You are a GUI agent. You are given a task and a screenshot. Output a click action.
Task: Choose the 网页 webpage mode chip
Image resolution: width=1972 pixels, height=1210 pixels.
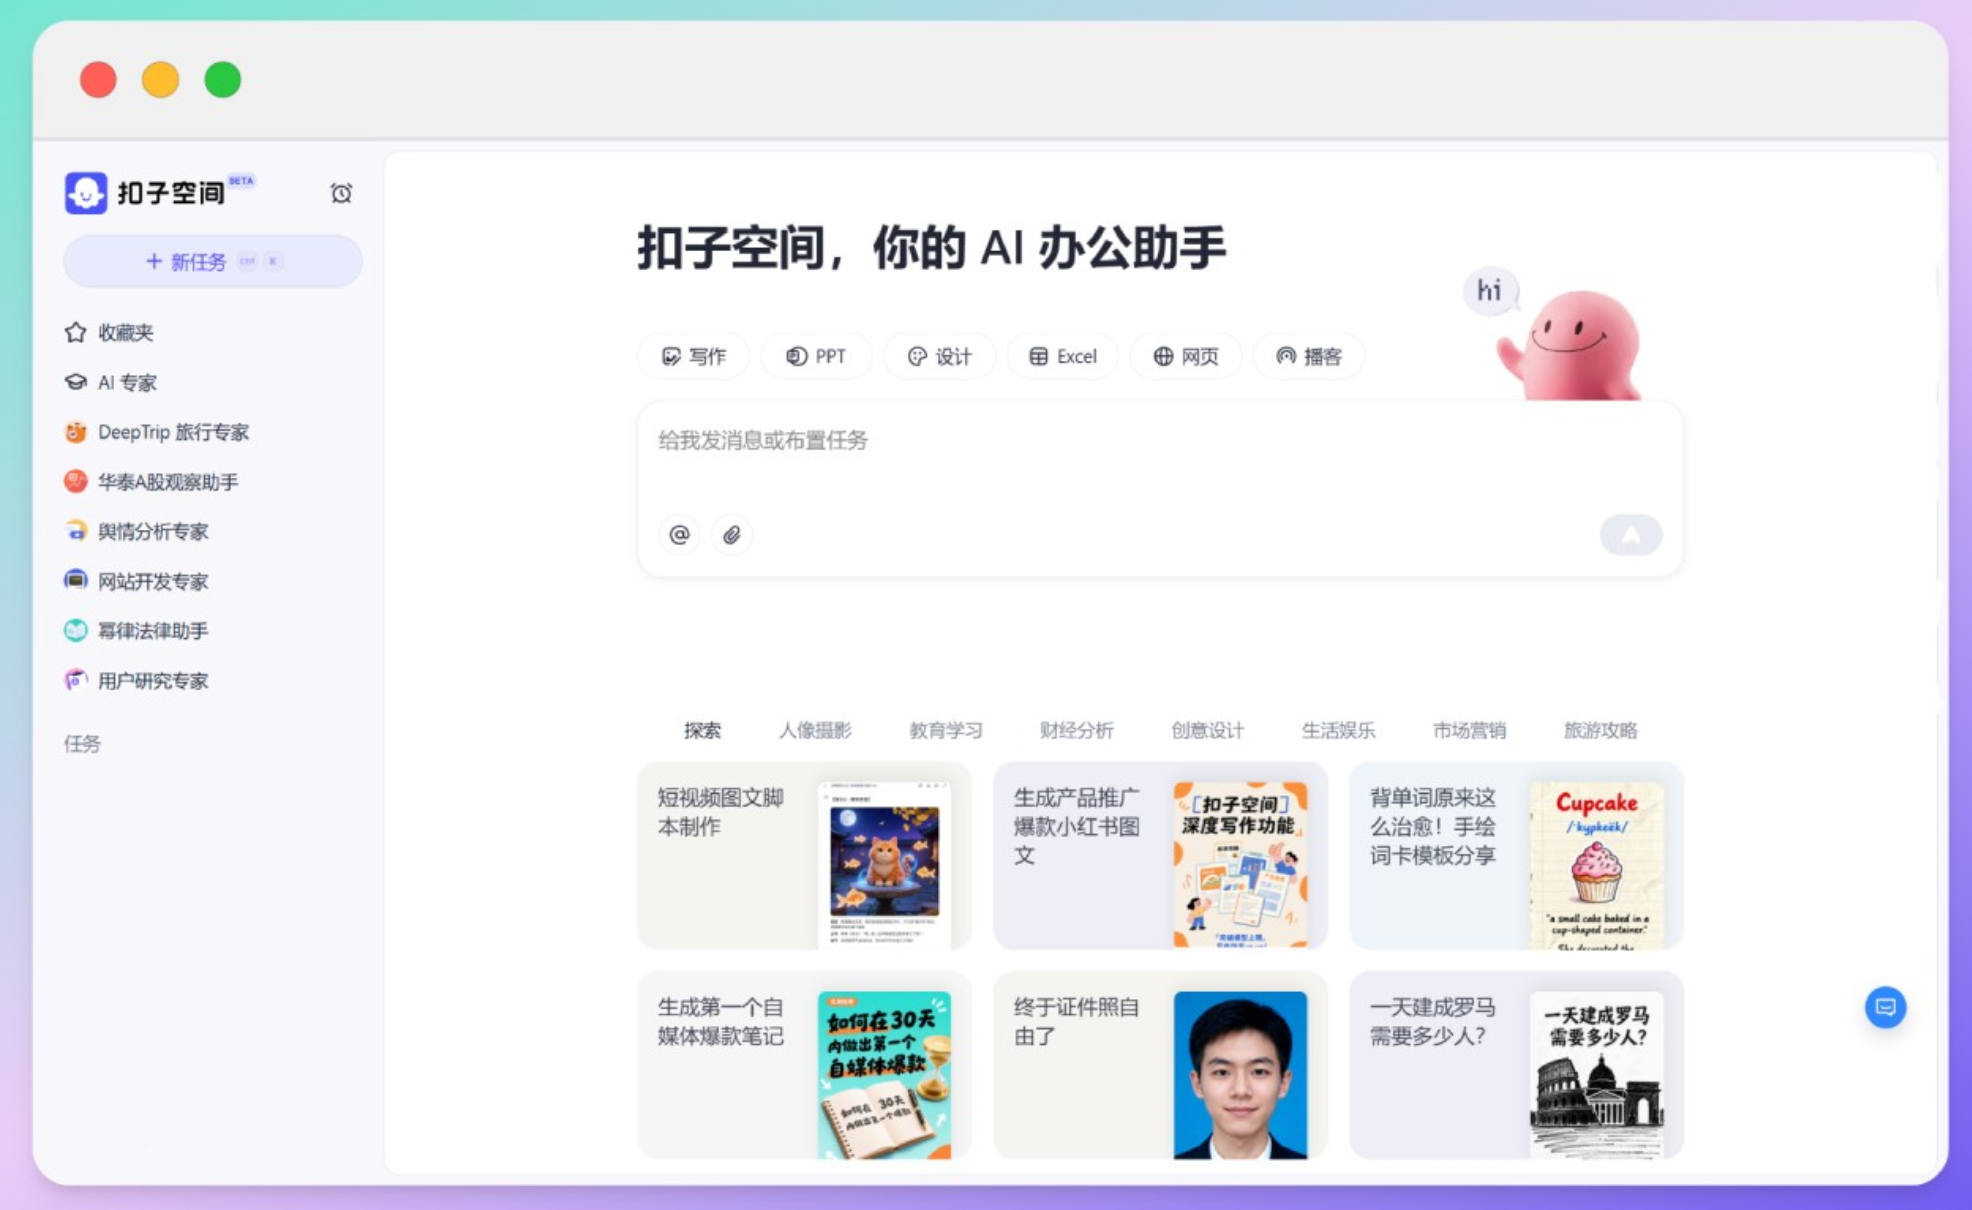coord(1186,356)
